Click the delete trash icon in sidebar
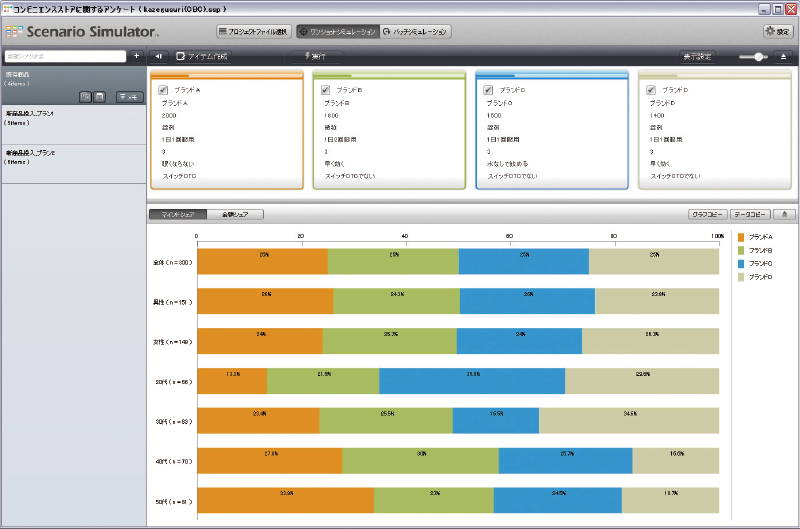This screenshot has height=529, width=800. pos(101,96)
